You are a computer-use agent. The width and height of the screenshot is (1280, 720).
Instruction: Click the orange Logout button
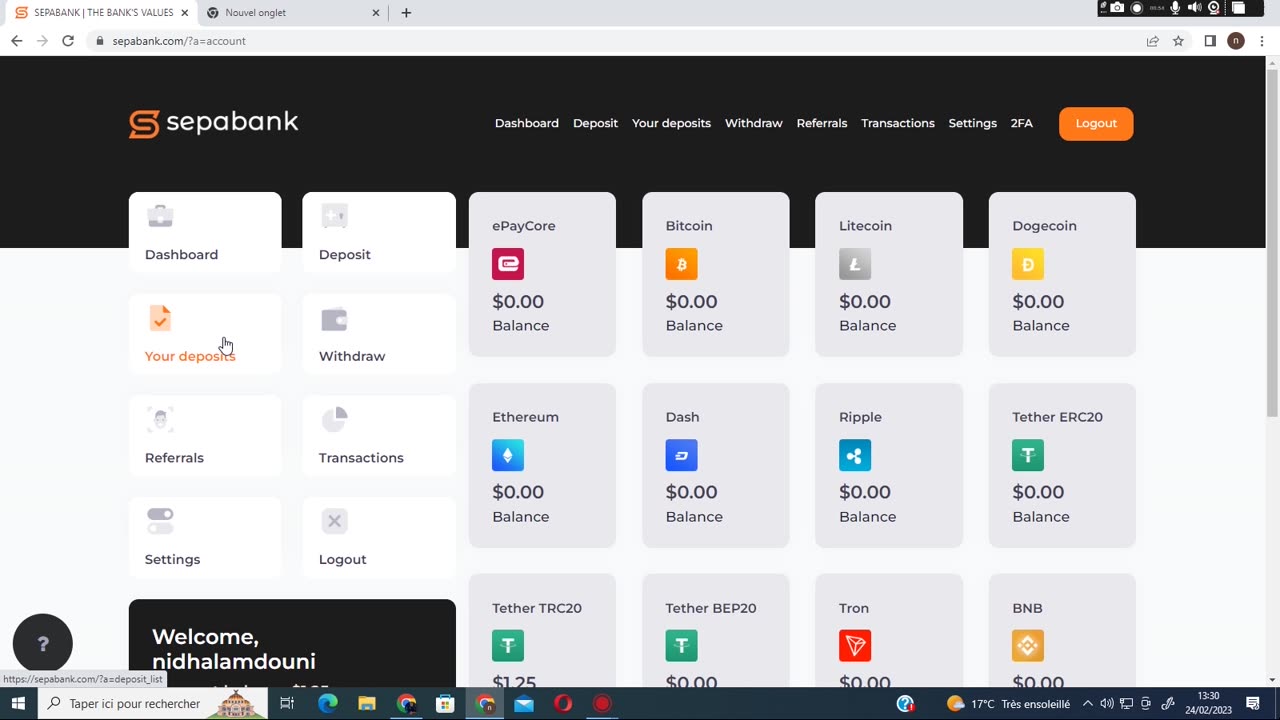tap(1096, 123)
